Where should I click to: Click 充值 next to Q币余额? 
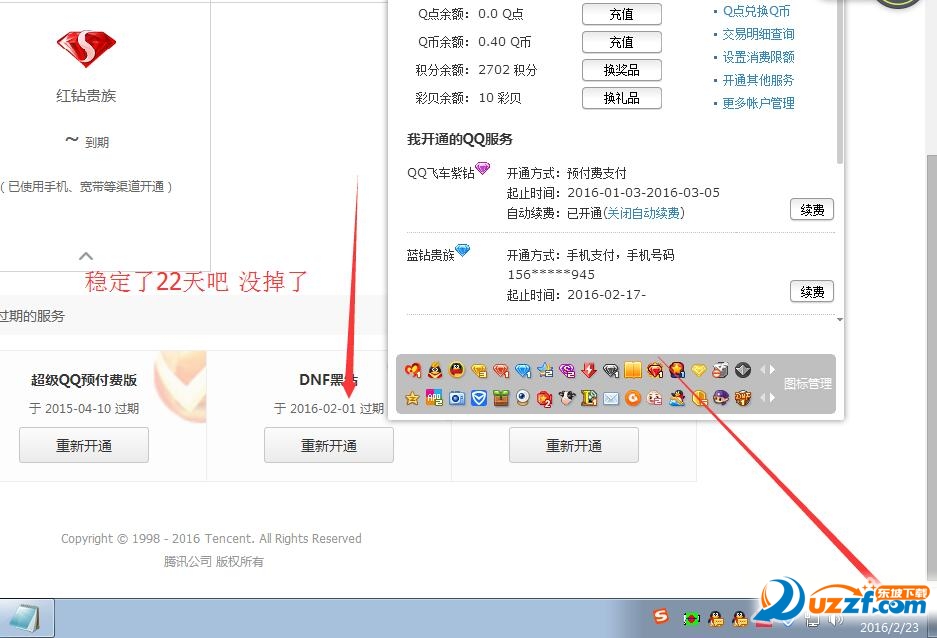pyautogui.click(x=621, y=42)
